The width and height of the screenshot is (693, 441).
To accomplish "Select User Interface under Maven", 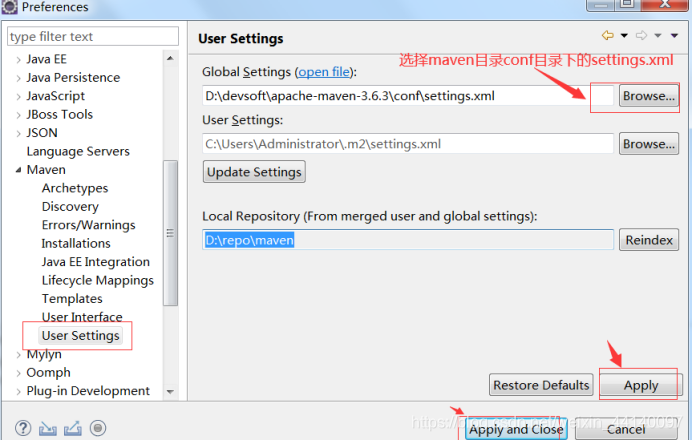I will 82,317.
